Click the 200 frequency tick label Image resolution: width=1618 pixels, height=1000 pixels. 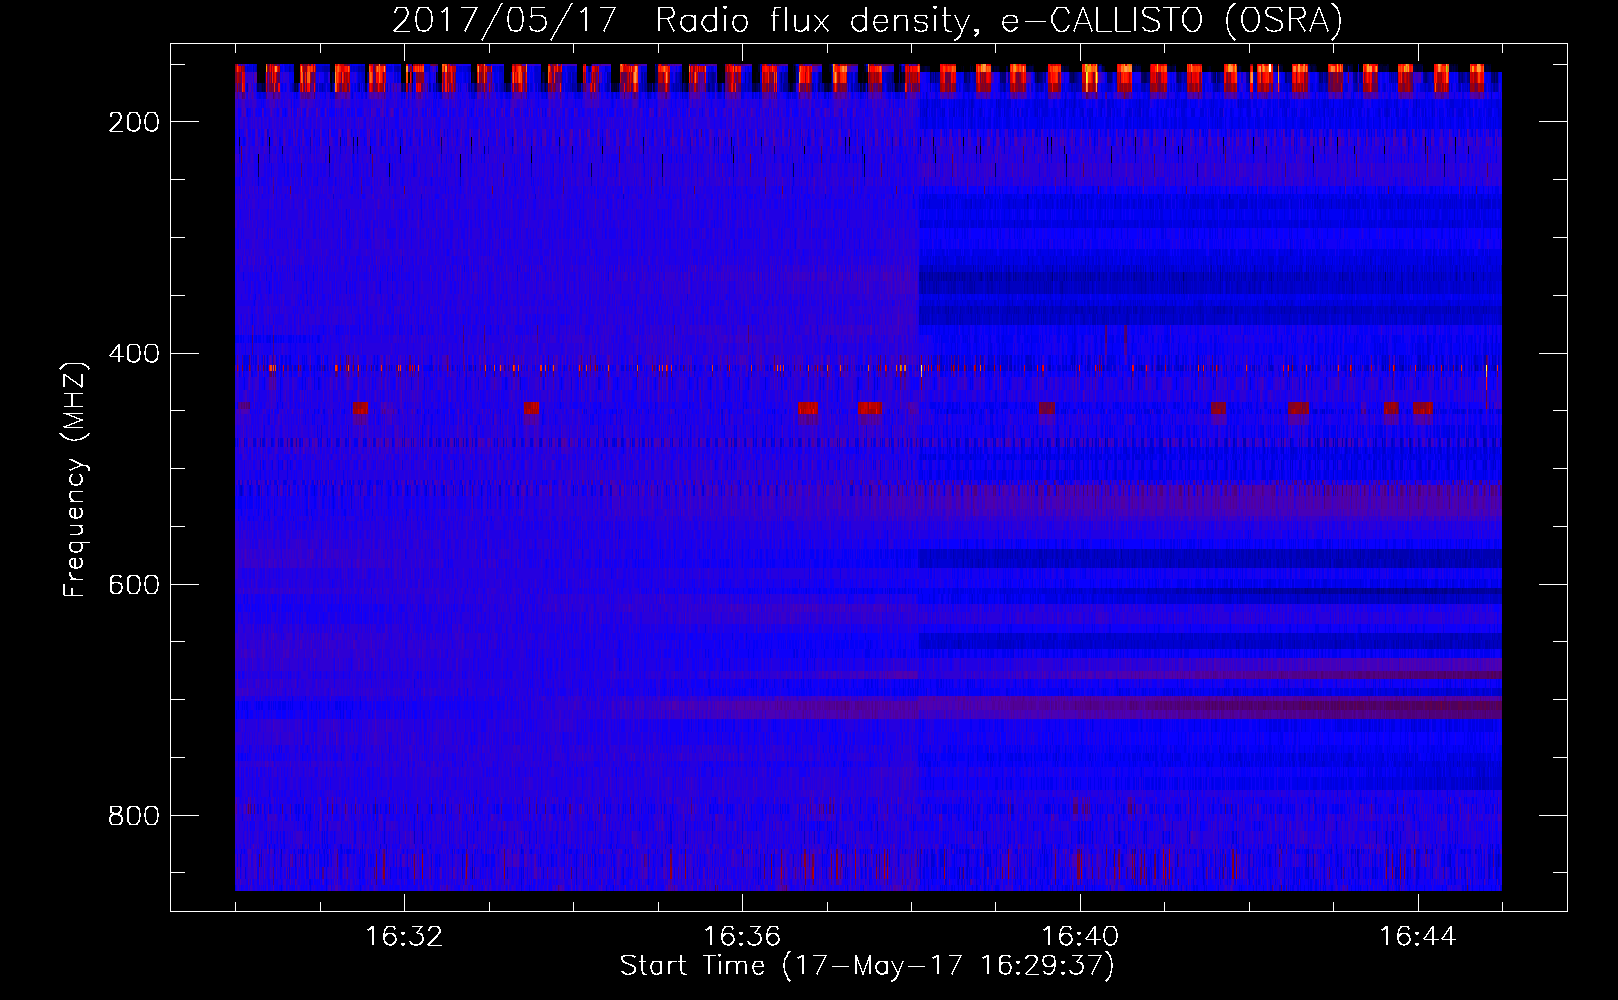(134, 122)
